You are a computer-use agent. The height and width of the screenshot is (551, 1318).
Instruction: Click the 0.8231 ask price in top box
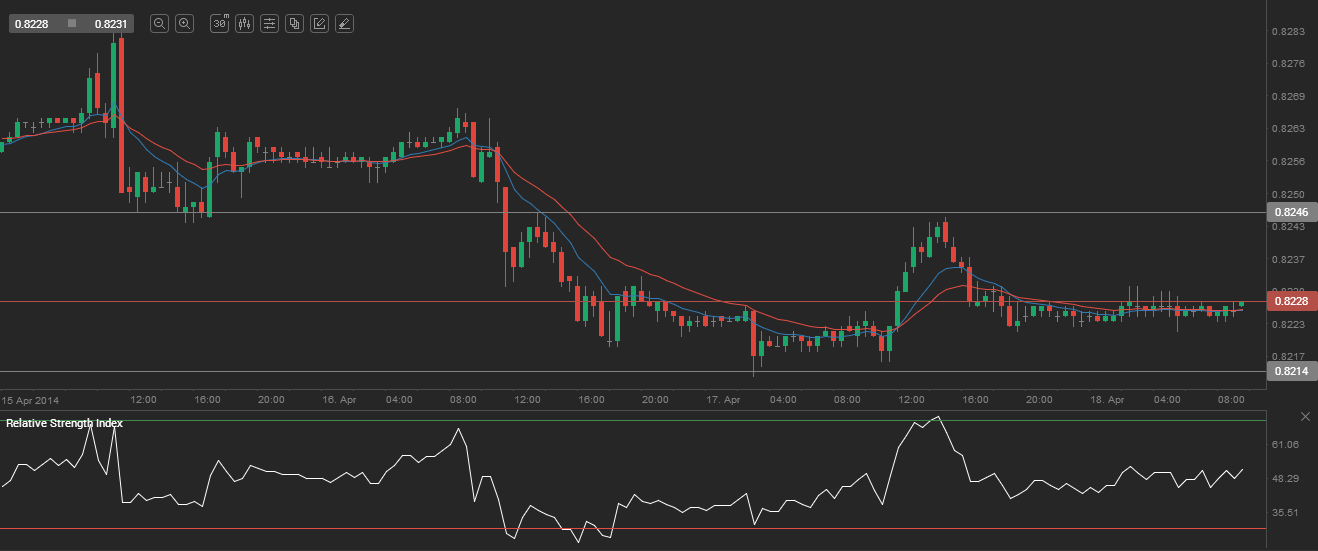coord(110,23)
